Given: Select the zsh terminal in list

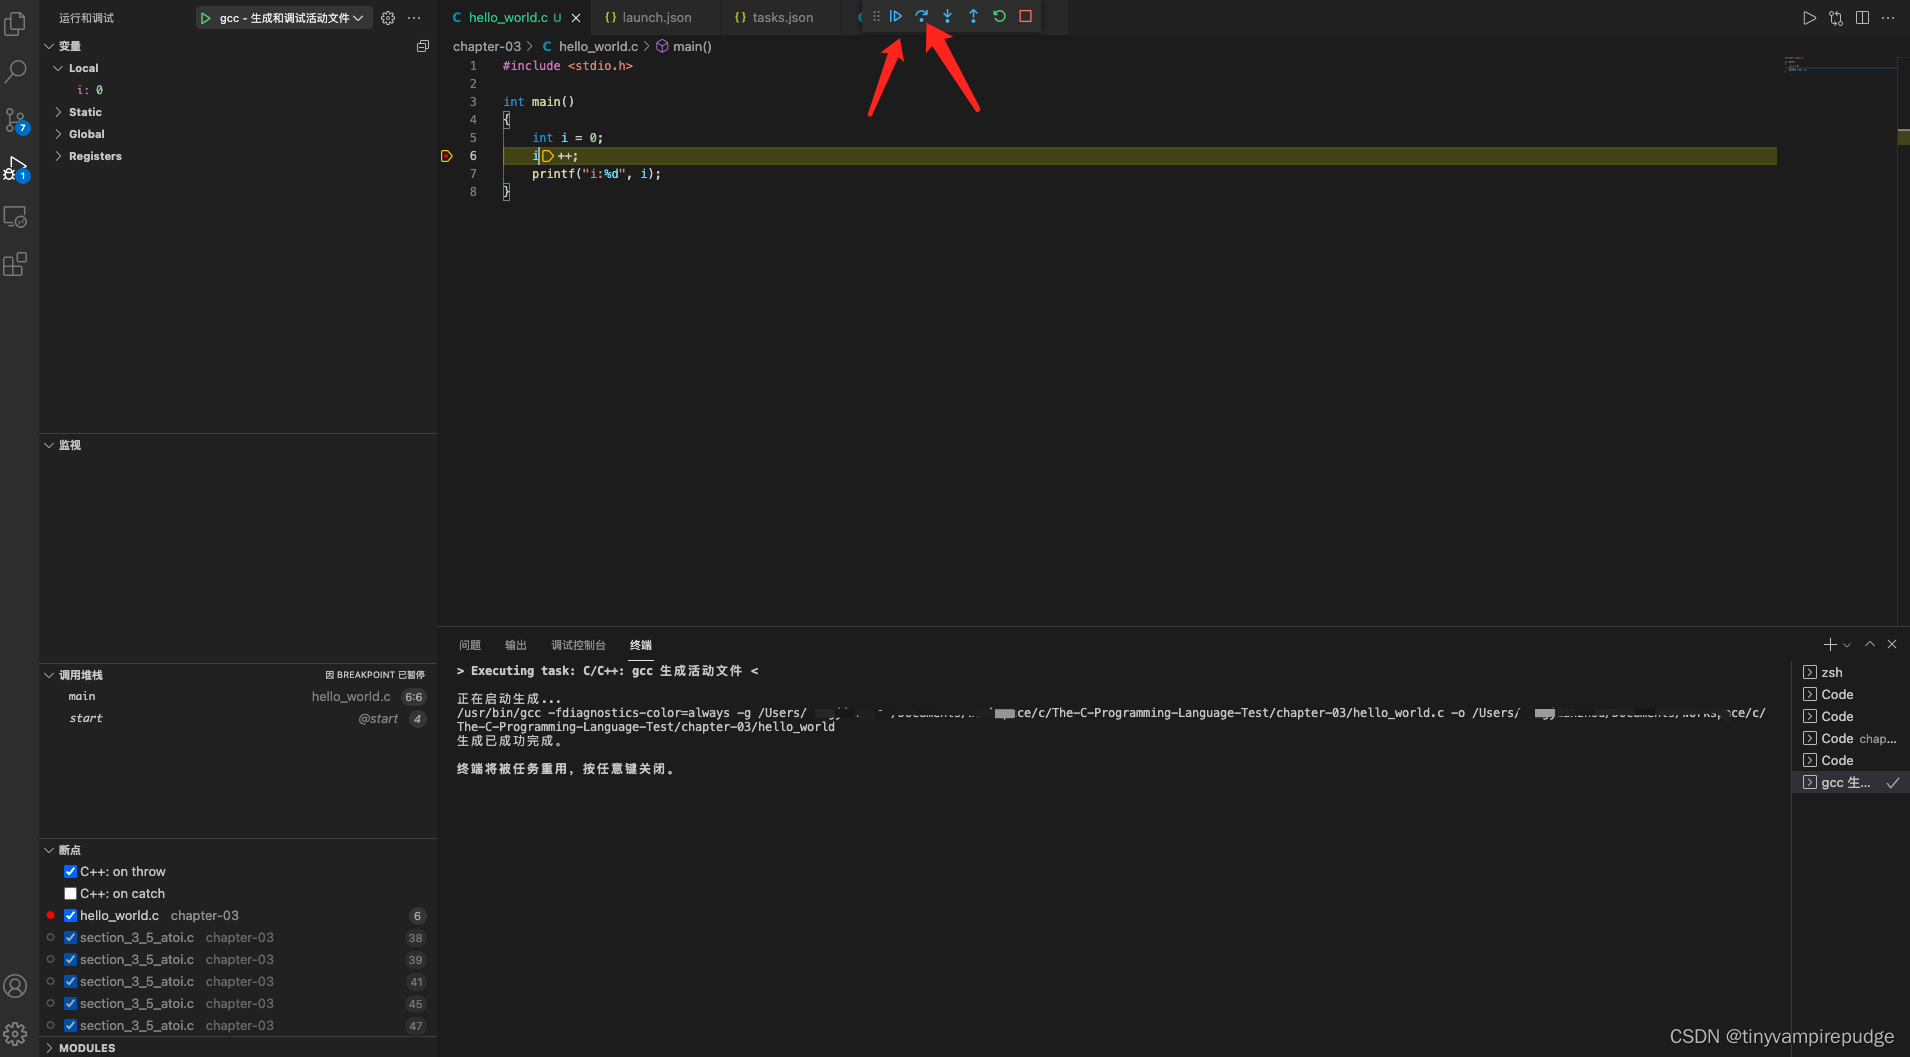Looking at the screenshot, I should pyautogui.click(x=1848, y=673).
